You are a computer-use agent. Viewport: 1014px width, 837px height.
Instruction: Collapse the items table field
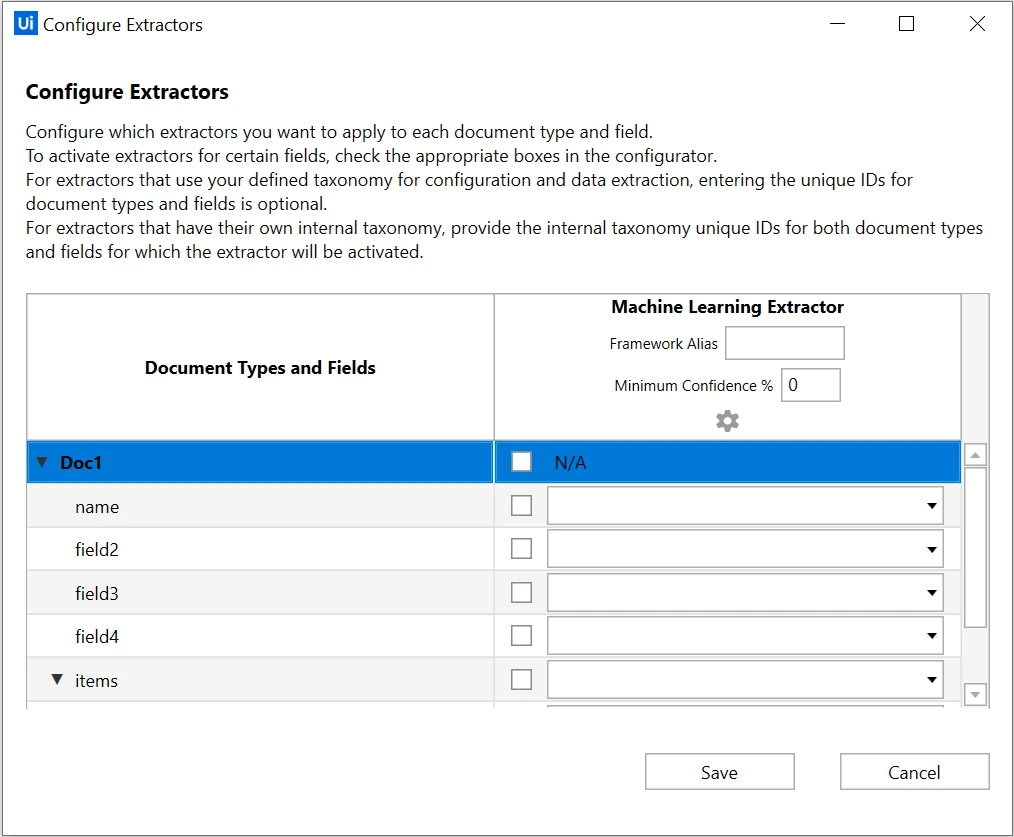(x=57, y=680)
